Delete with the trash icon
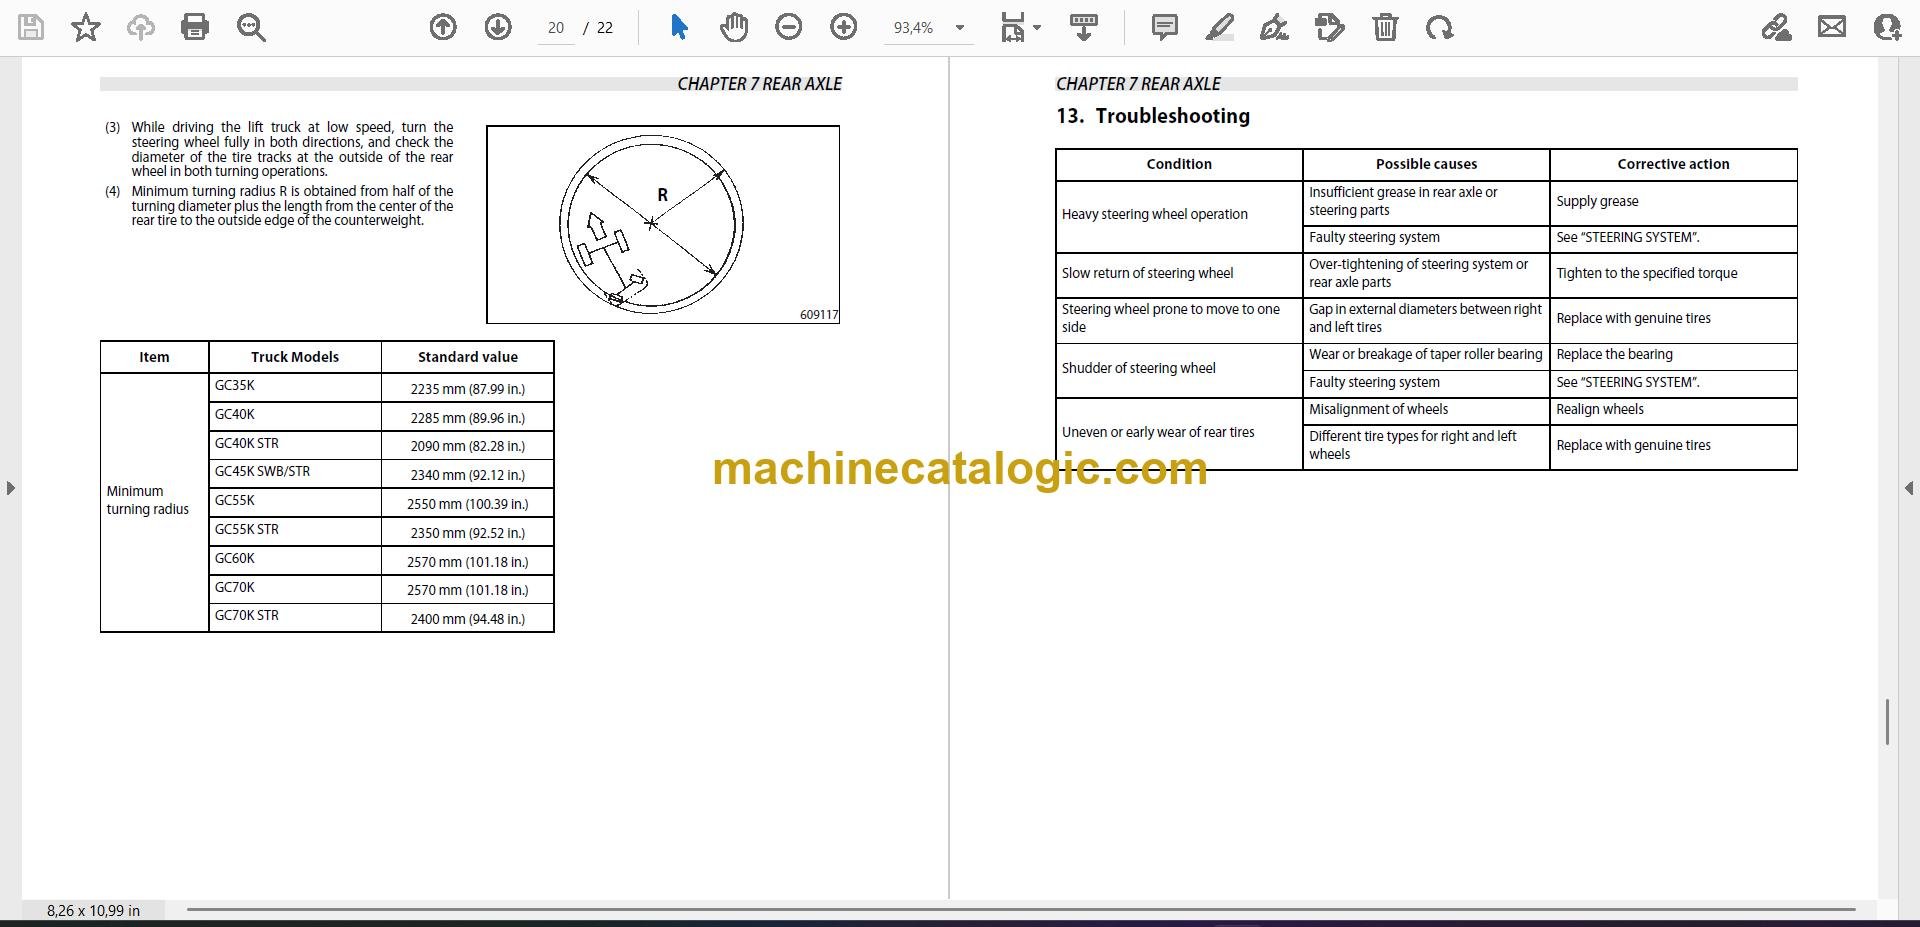The height and width of the screenshot is (927, 1920). [1385, 27]
